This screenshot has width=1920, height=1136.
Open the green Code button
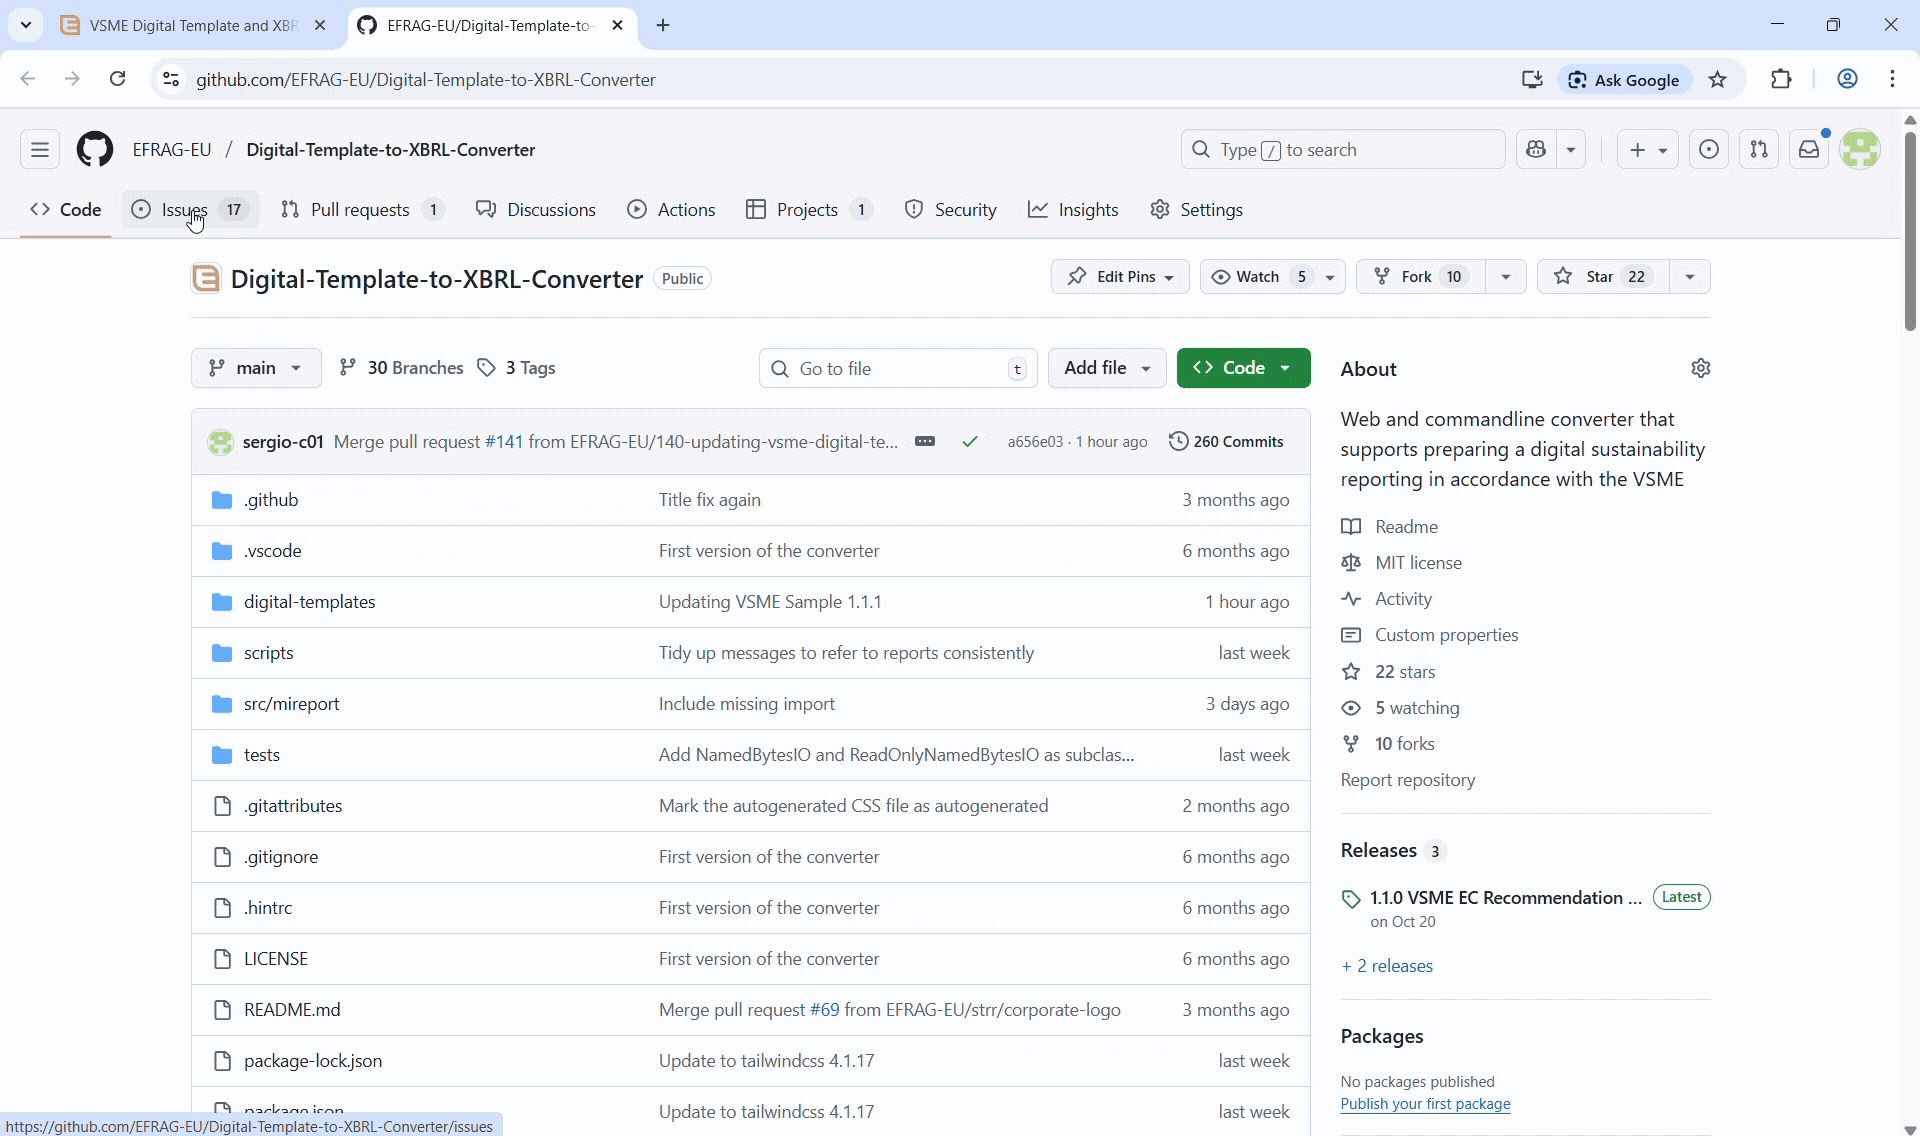coord(1243,369)
